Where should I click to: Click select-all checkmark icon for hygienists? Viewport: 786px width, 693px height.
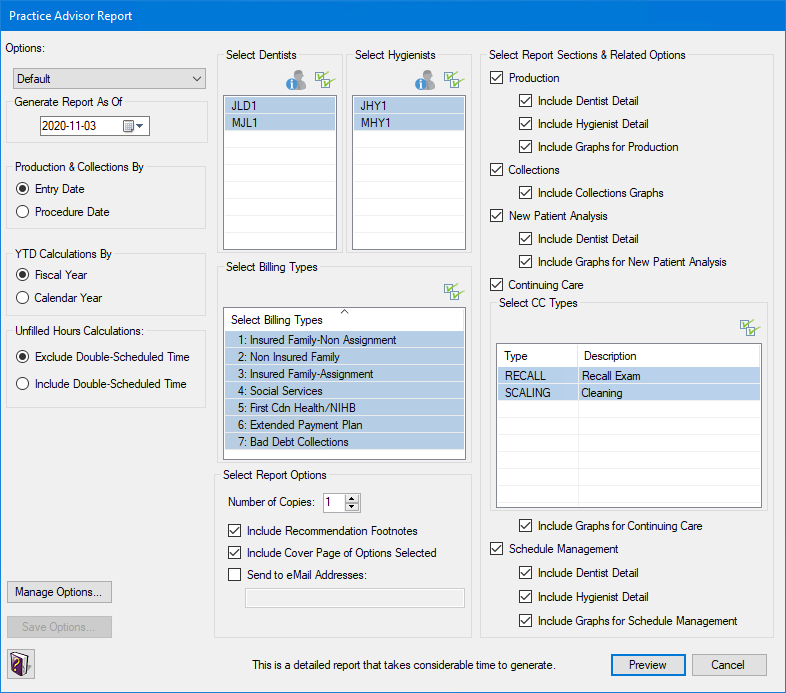[x=454, y=80]
